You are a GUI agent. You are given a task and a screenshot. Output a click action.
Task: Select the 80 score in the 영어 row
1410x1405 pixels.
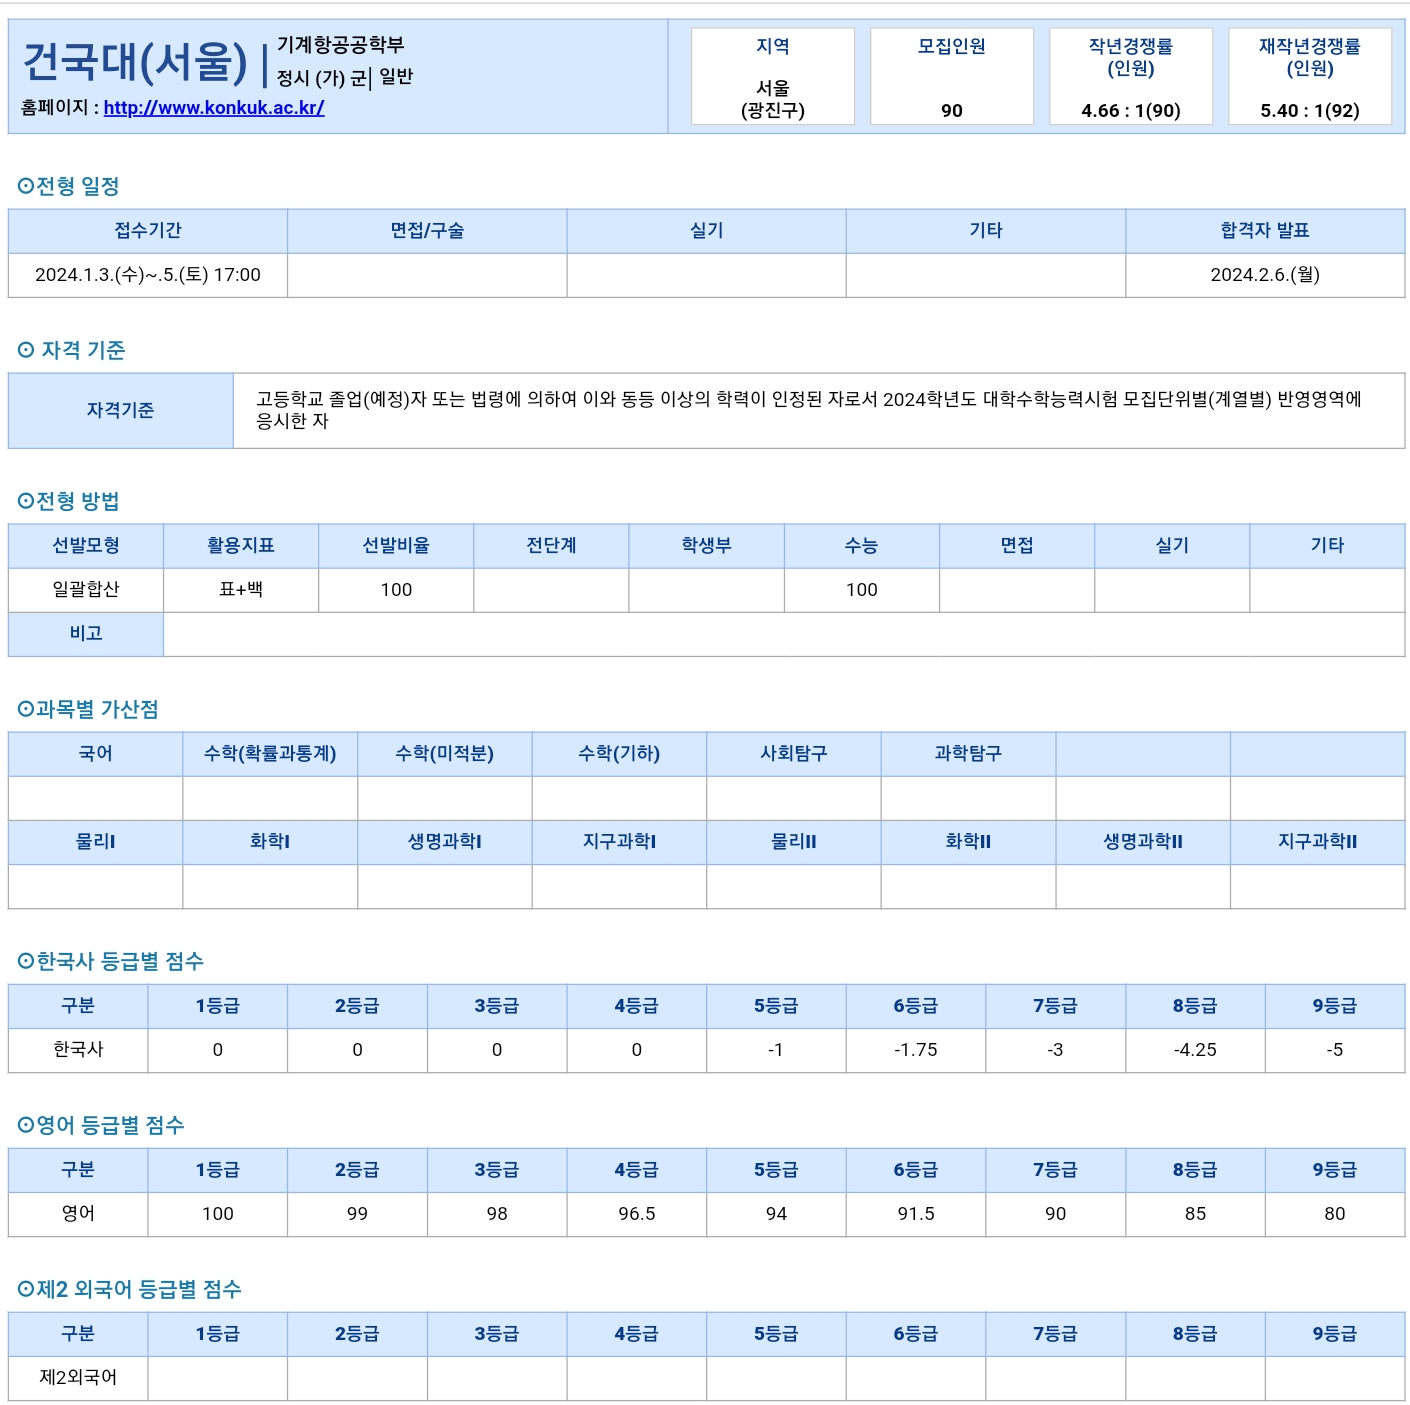(x=1335, y=1214)
